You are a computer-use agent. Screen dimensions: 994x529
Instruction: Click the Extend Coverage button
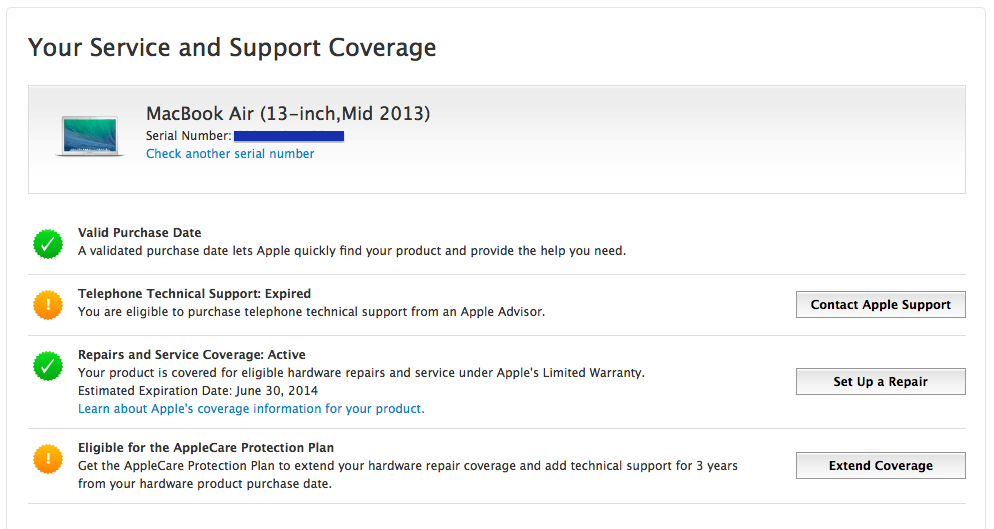point(881,466)
